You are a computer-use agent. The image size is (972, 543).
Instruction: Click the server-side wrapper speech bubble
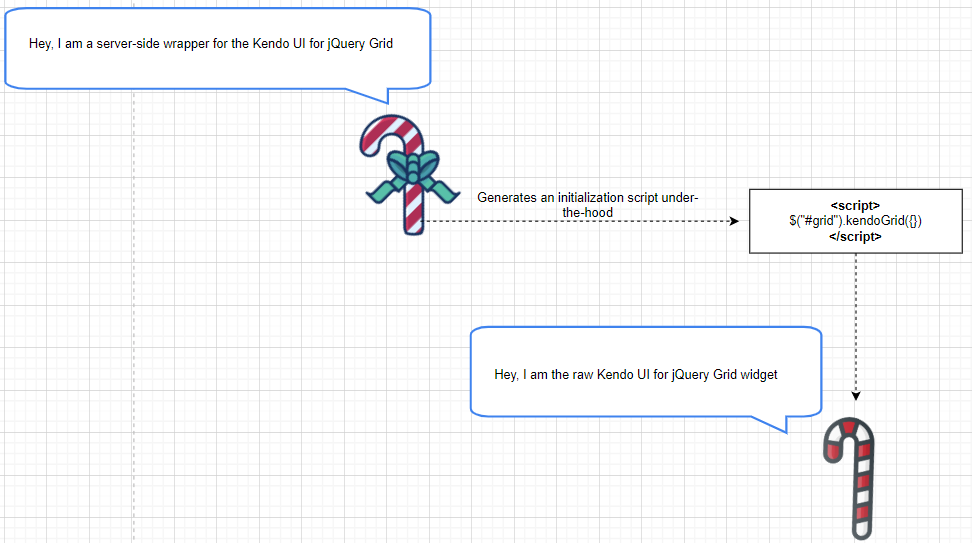click(218, 49)
